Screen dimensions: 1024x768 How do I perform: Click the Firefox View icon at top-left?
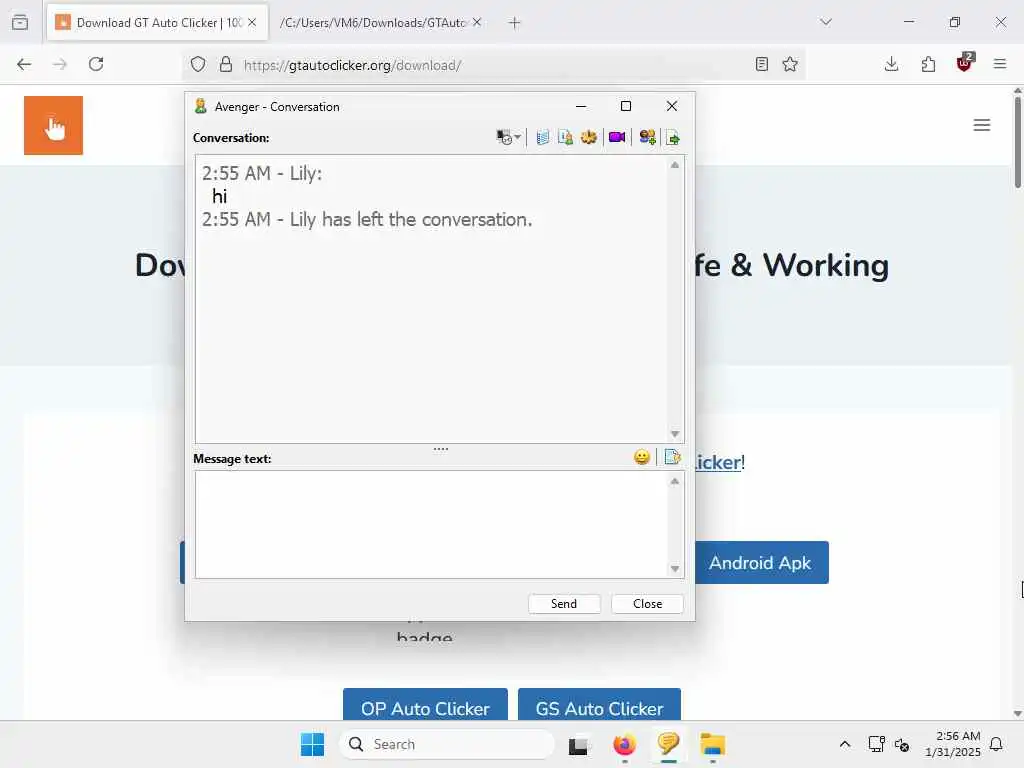(x=20, y=22)
